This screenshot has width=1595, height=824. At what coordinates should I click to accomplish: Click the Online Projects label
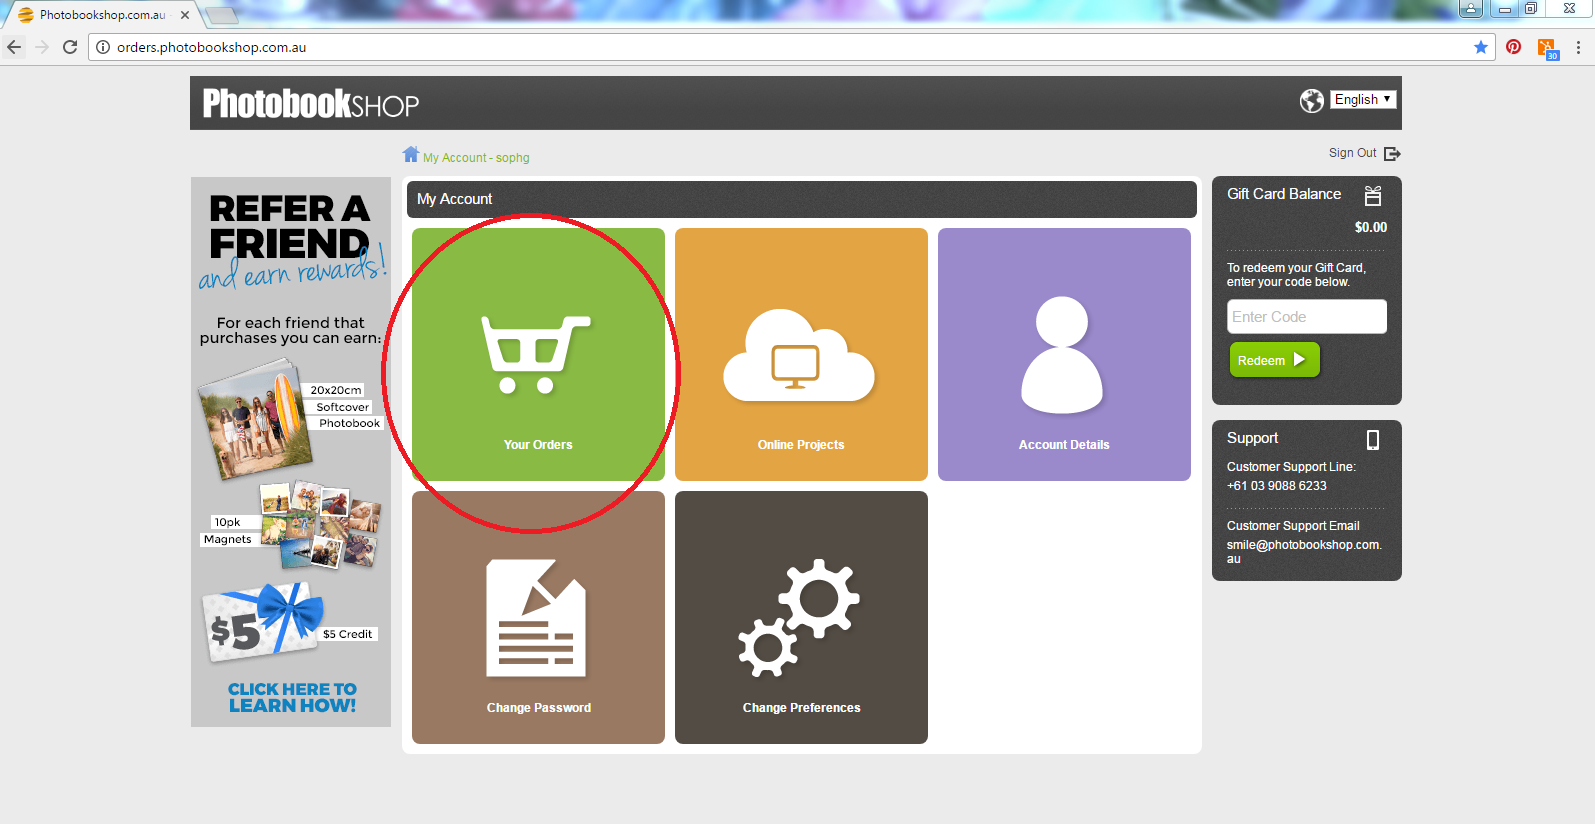(x=801, y=445)
